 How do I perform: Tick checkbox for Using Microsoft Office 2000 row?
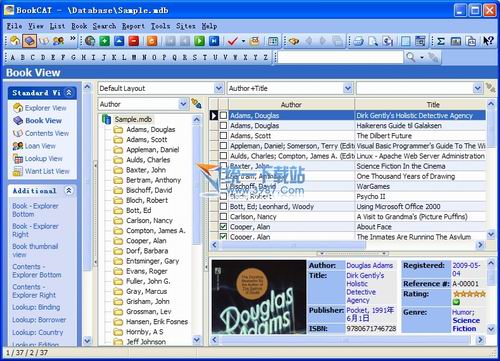click(x=223, y=206)
